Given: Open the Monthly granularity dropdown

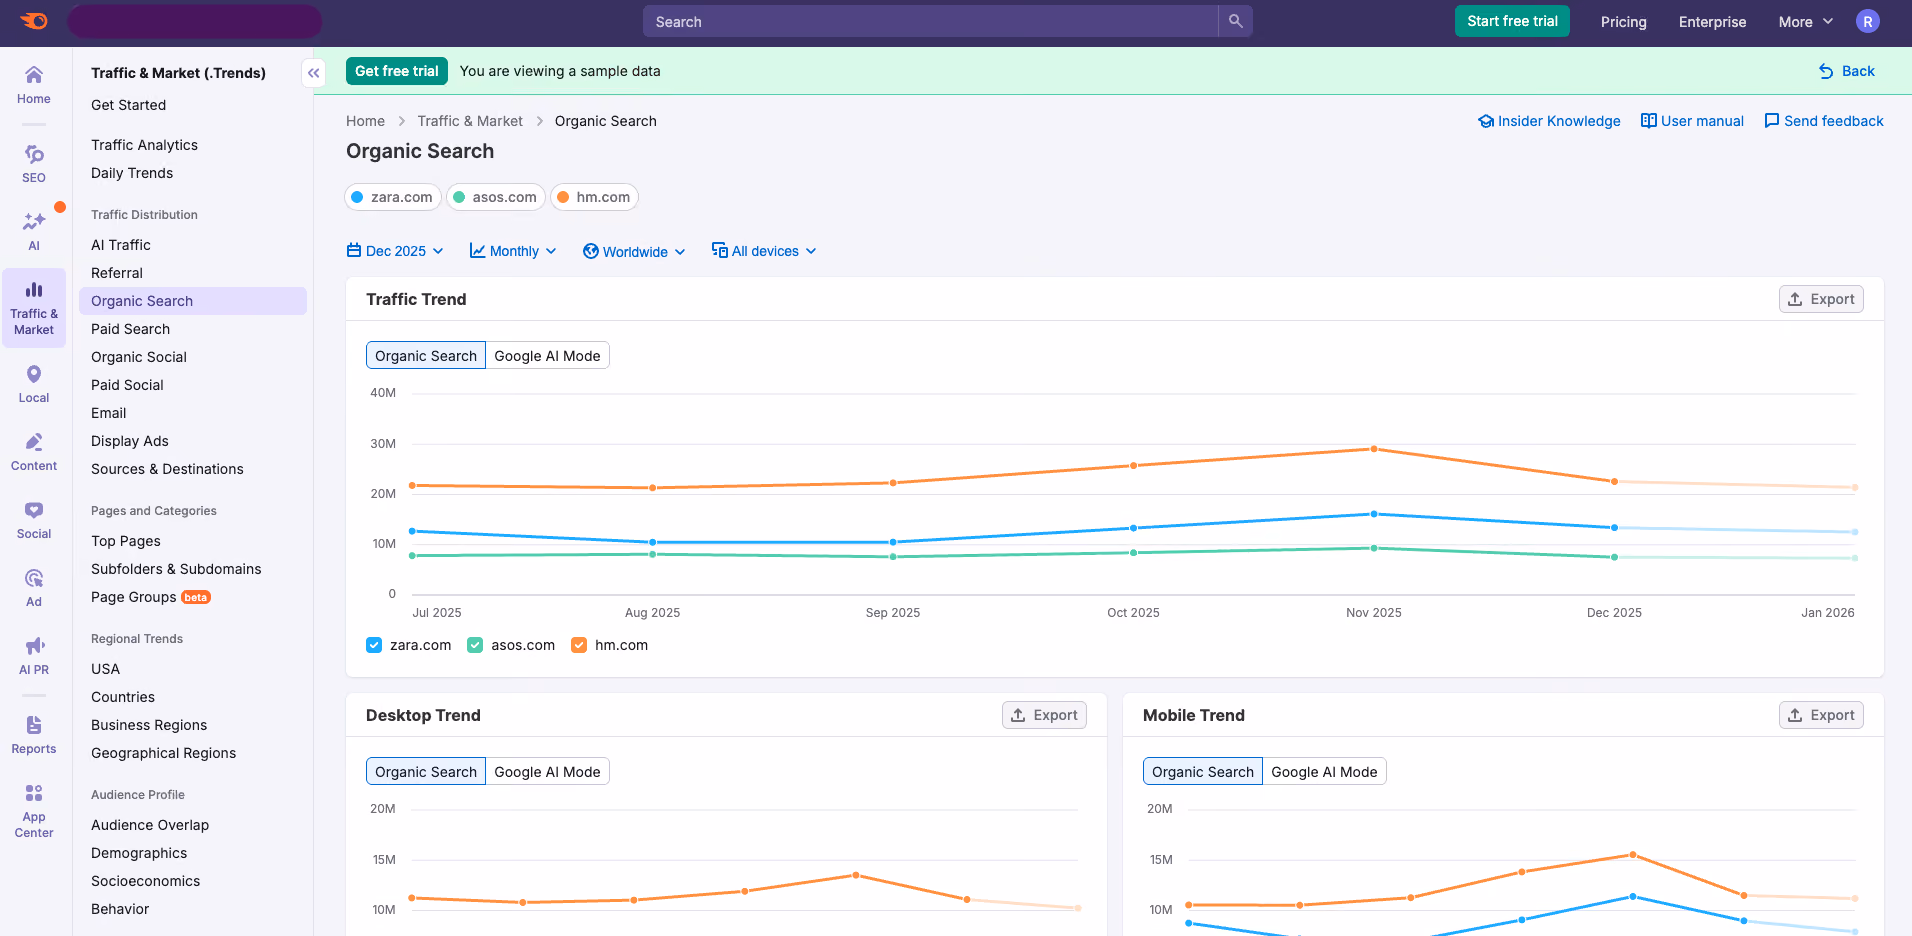Looking at the screenshot, I should click(513, 251).
